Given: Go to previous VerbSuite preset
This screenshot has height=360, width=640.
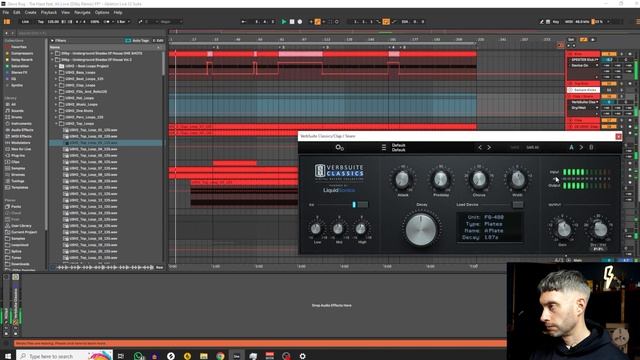Looking at the screenshot, I should coord(480,147).
